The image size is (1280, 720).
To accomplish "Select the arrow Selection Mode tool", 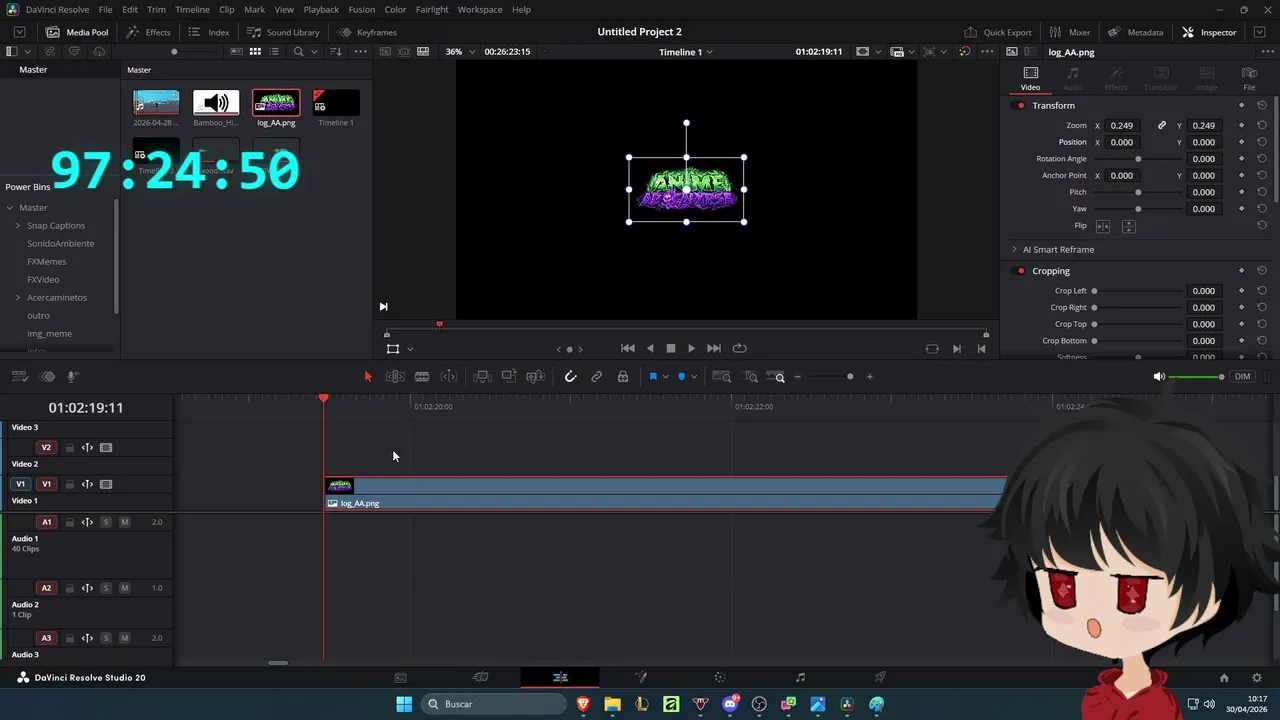I will click(x=368, y=377).
